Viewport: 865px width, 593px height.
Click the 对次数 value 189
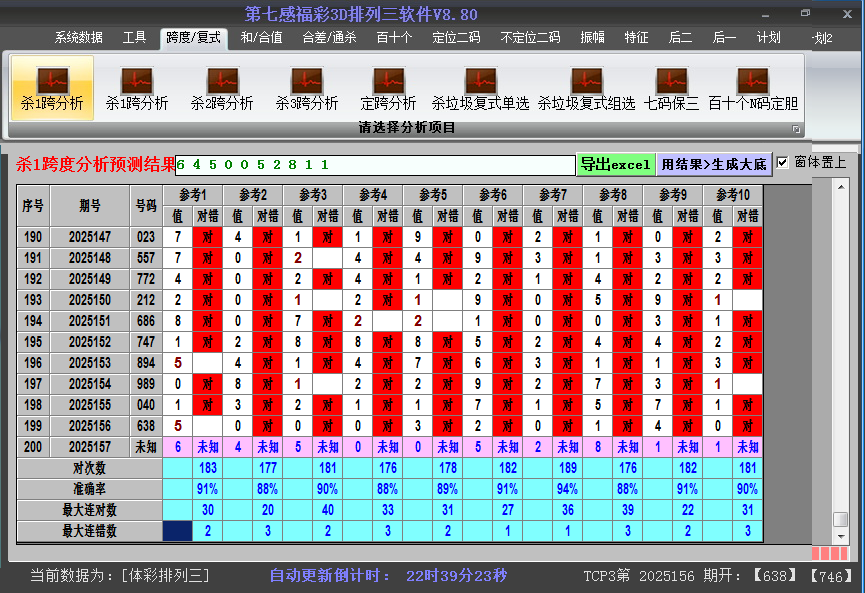[568, 468]
